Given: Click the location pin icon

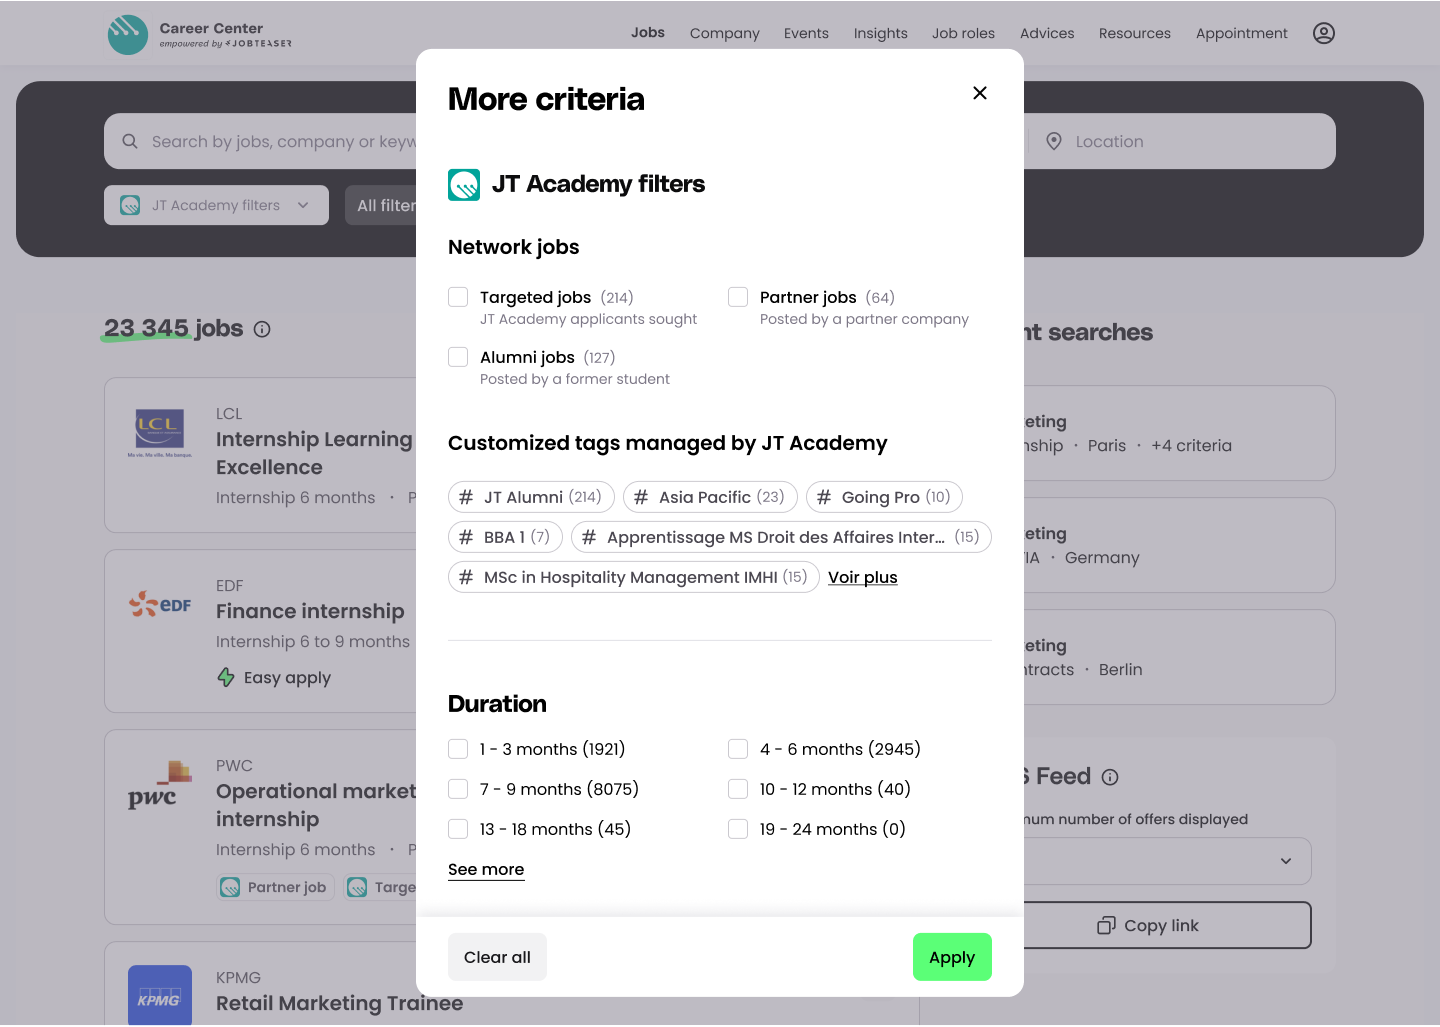Looking at the screenshot, I should pyautogui.click(x=1054, y=141).
